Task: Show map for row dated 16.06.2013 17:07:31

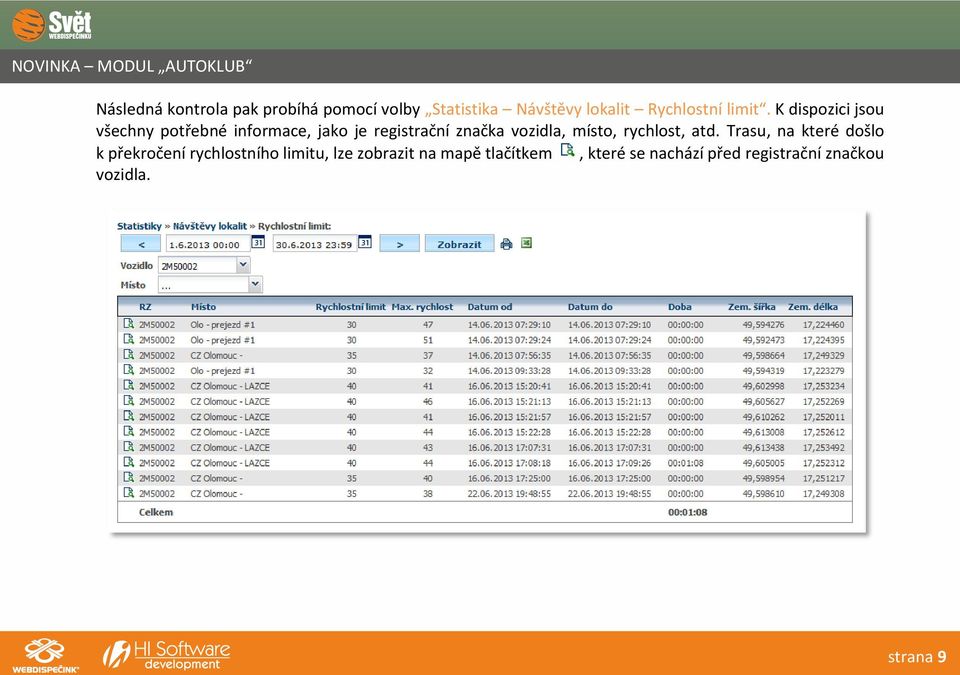Action: [x=129, y=446]
